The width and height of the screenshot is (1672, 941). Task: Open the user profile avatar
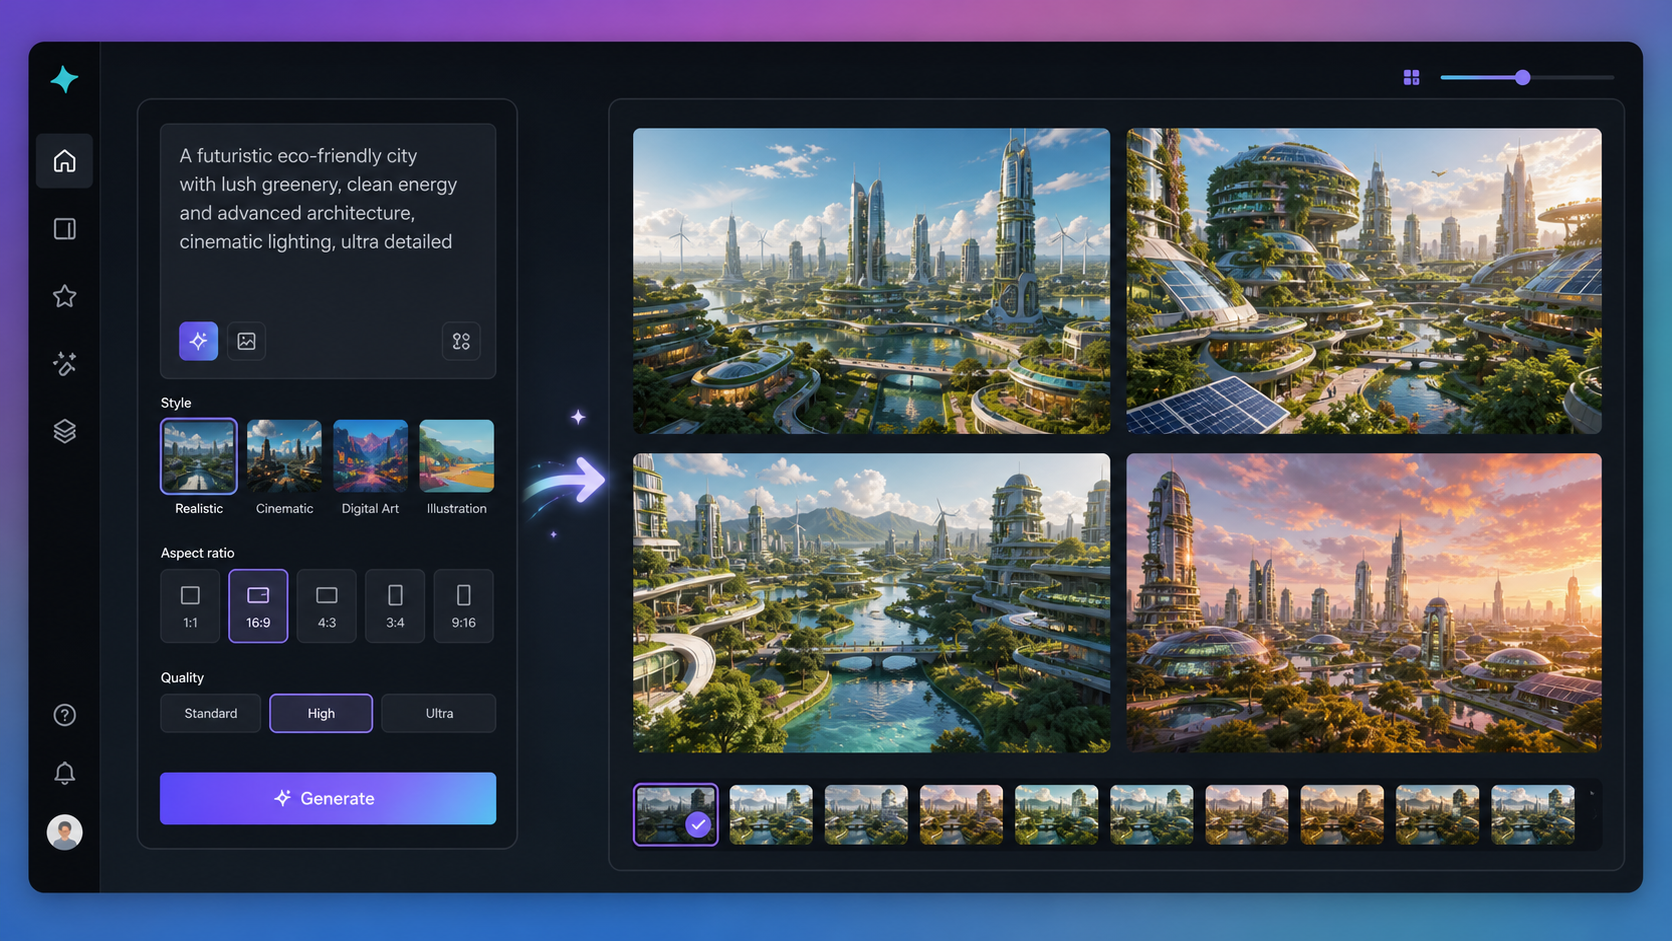pyautogui.click(x=64, y=832)
